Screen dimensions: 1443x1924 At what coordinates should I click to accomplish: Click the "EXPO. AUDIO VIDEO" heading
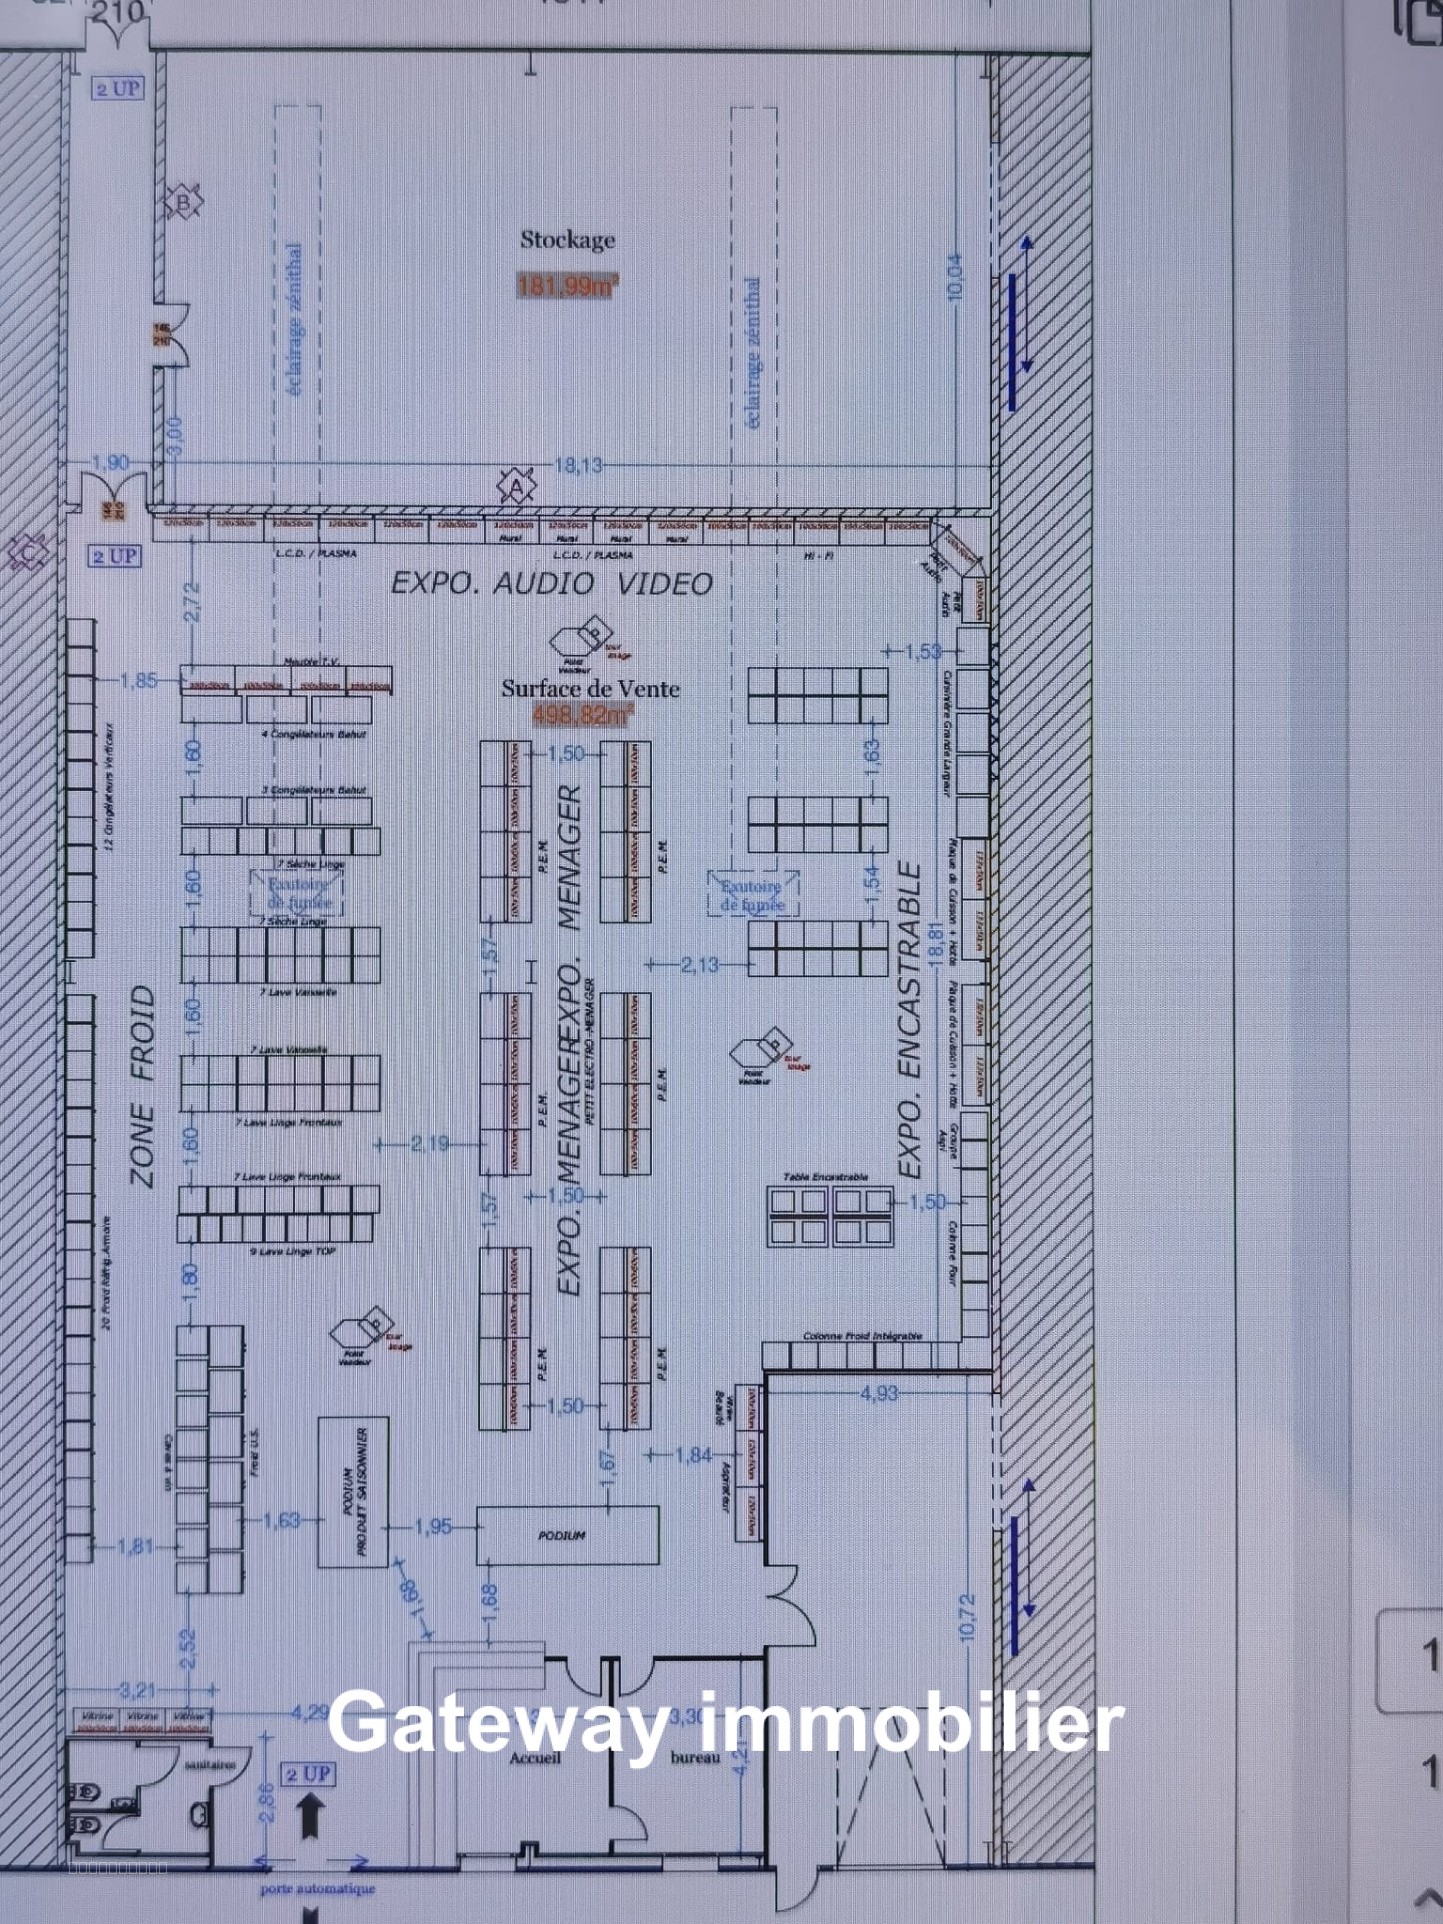pyautogui.click(x=551, y=584)
